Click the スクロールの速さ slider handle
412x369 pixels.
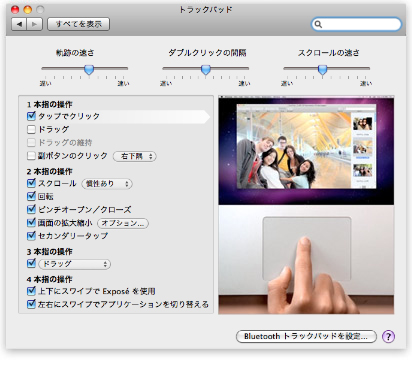click(x=322, y=70)
